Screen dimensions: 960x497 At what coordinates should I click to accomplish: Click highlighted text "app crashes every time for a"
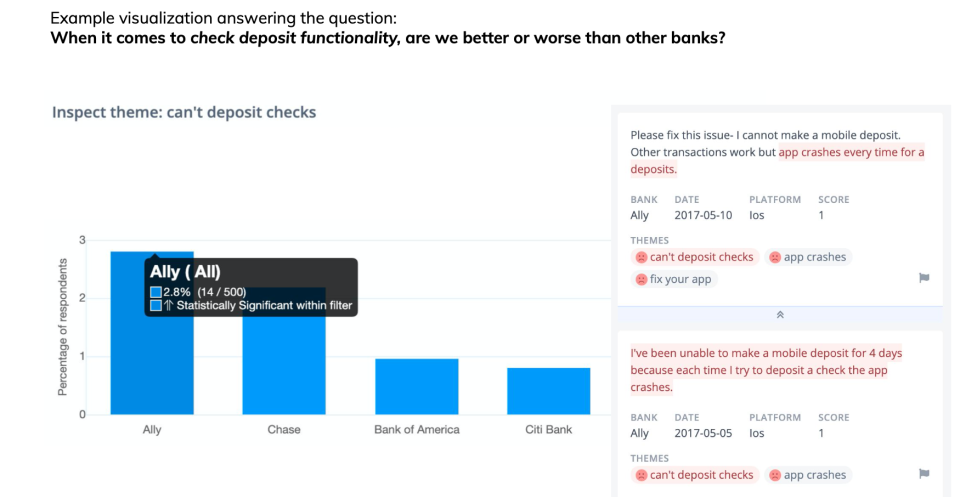click(x=851, y=153)
